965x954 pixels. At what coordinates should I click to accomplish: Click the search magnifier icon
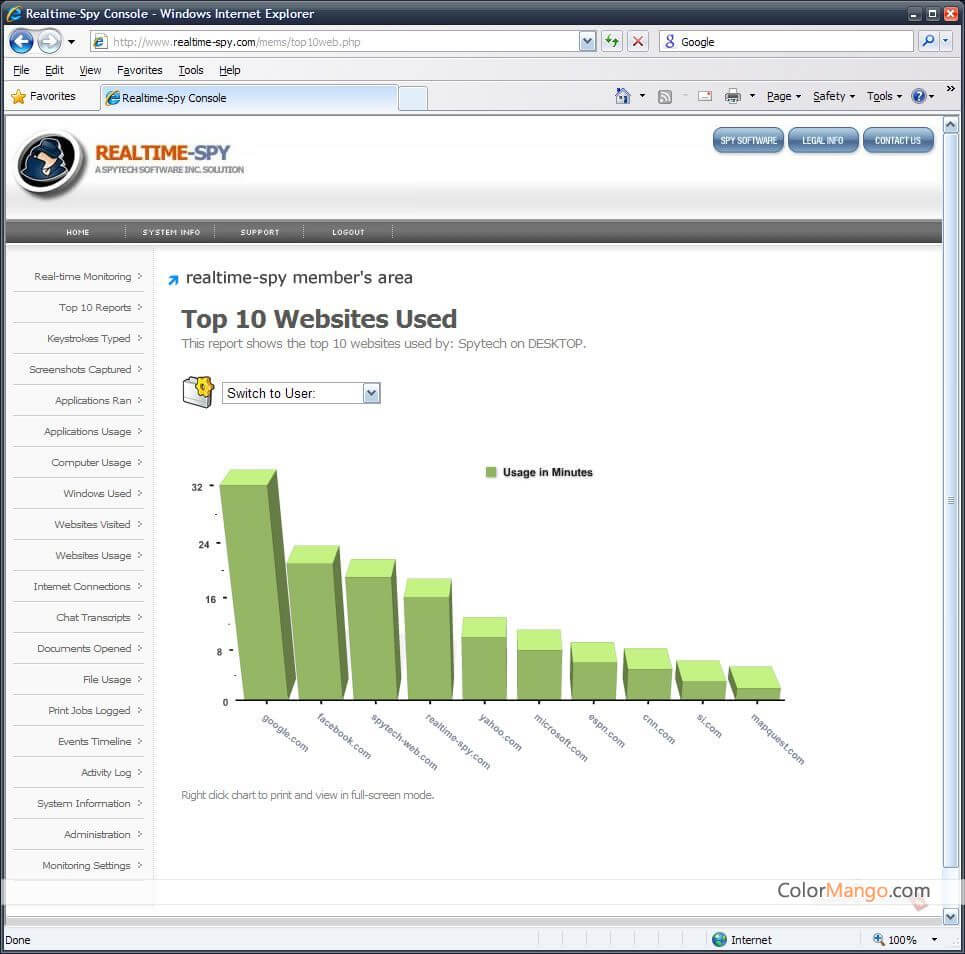(x=928, y=41)
